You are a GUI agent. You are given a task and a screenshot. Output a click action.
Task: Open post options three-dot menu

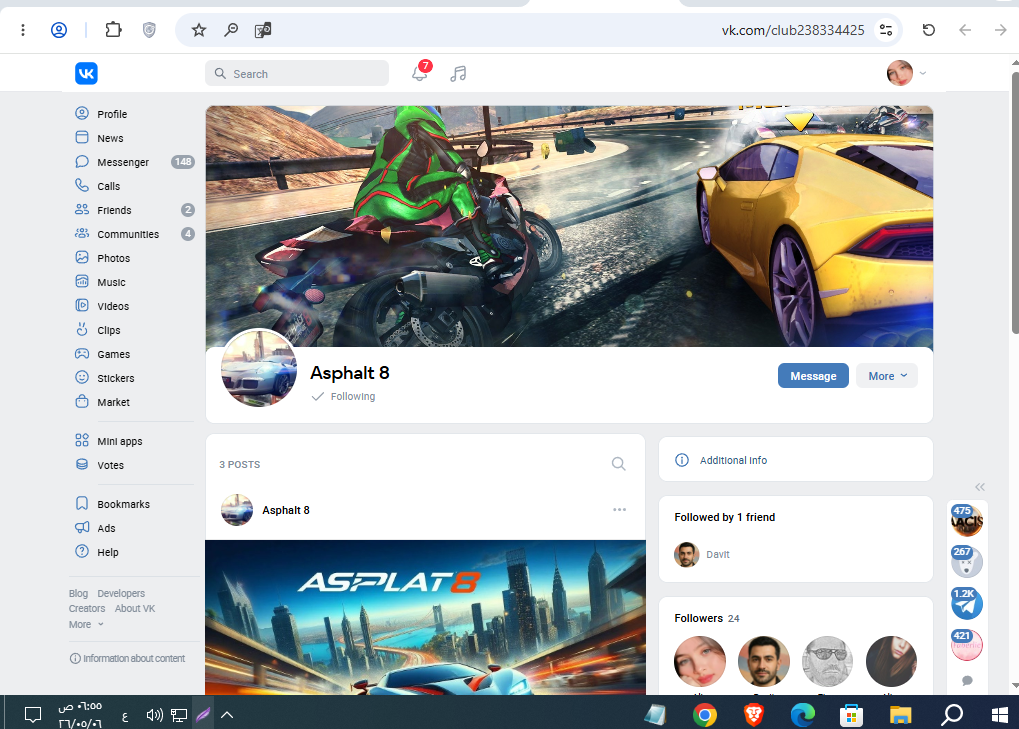pos(619,509)
